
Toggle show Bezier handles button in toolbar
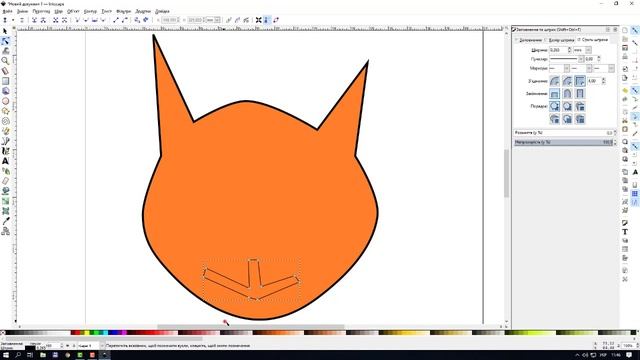[267, 20]
